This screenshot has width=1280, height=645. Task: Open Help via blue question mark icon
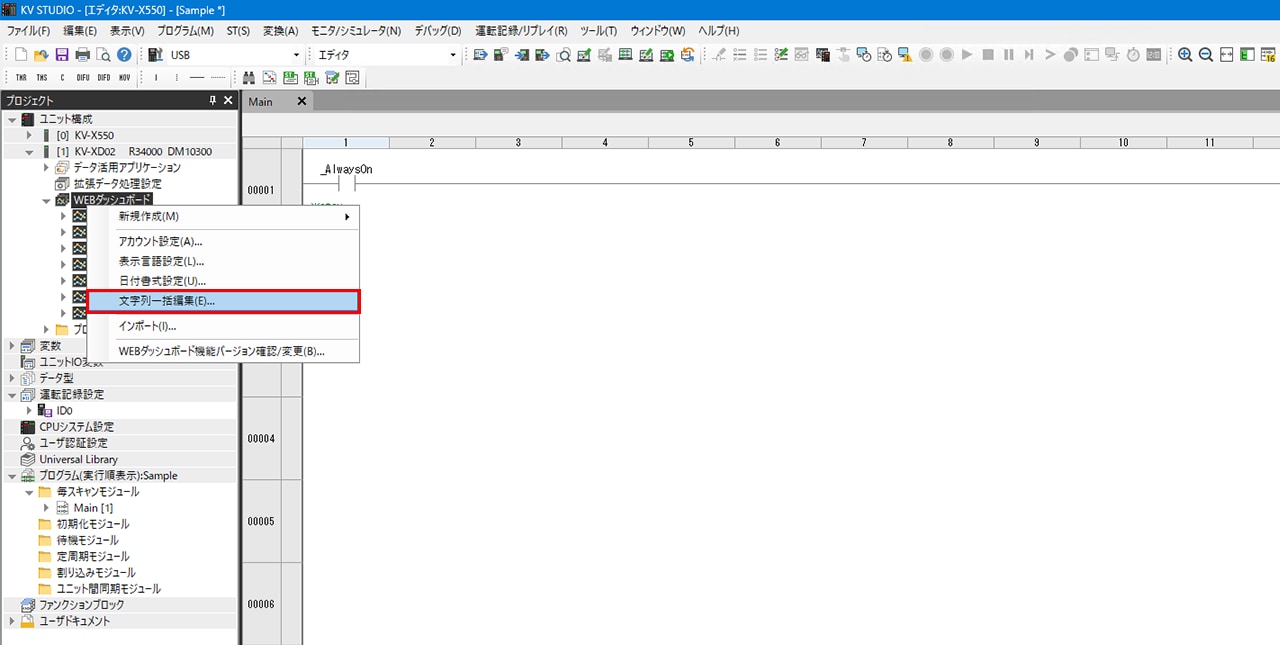124,55
